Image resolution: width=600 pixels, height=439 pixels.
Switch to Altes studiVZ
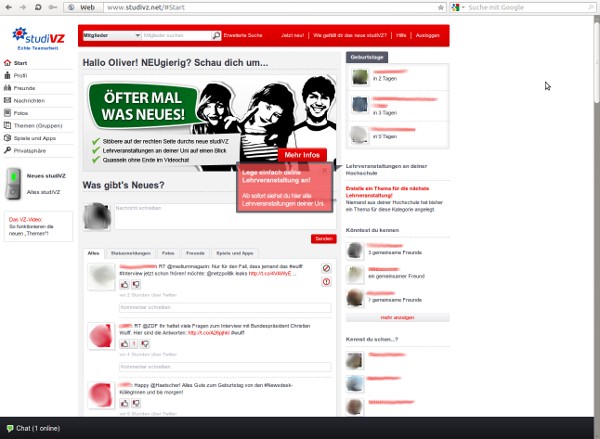43,192
